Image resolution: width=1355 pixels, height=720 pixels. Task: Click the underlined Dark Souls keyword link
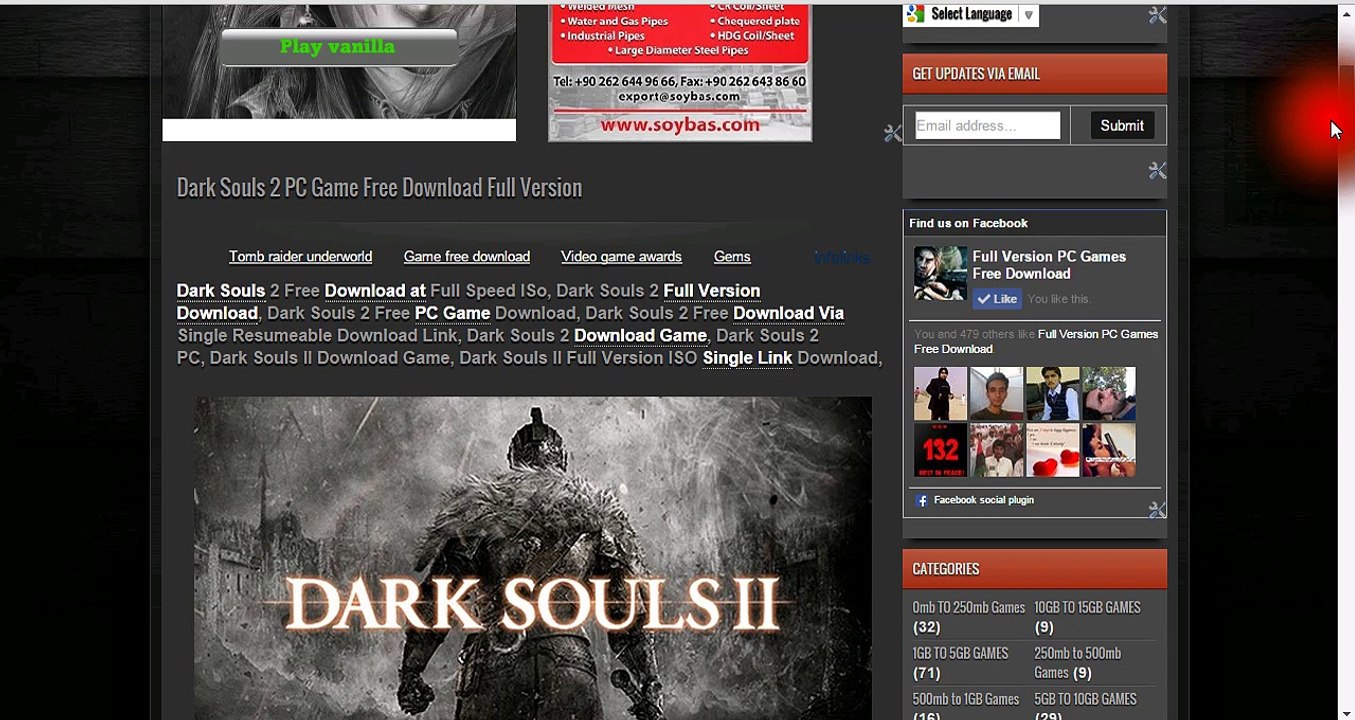[220, 291]
